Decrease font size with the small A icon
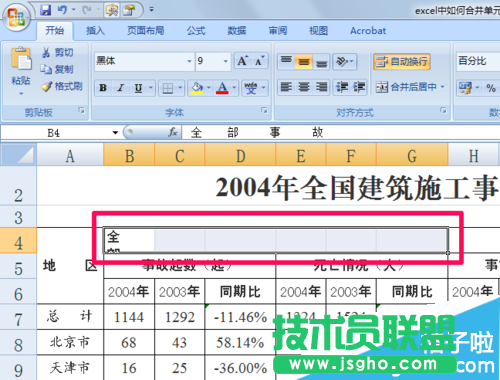 [x=259, y=61]
